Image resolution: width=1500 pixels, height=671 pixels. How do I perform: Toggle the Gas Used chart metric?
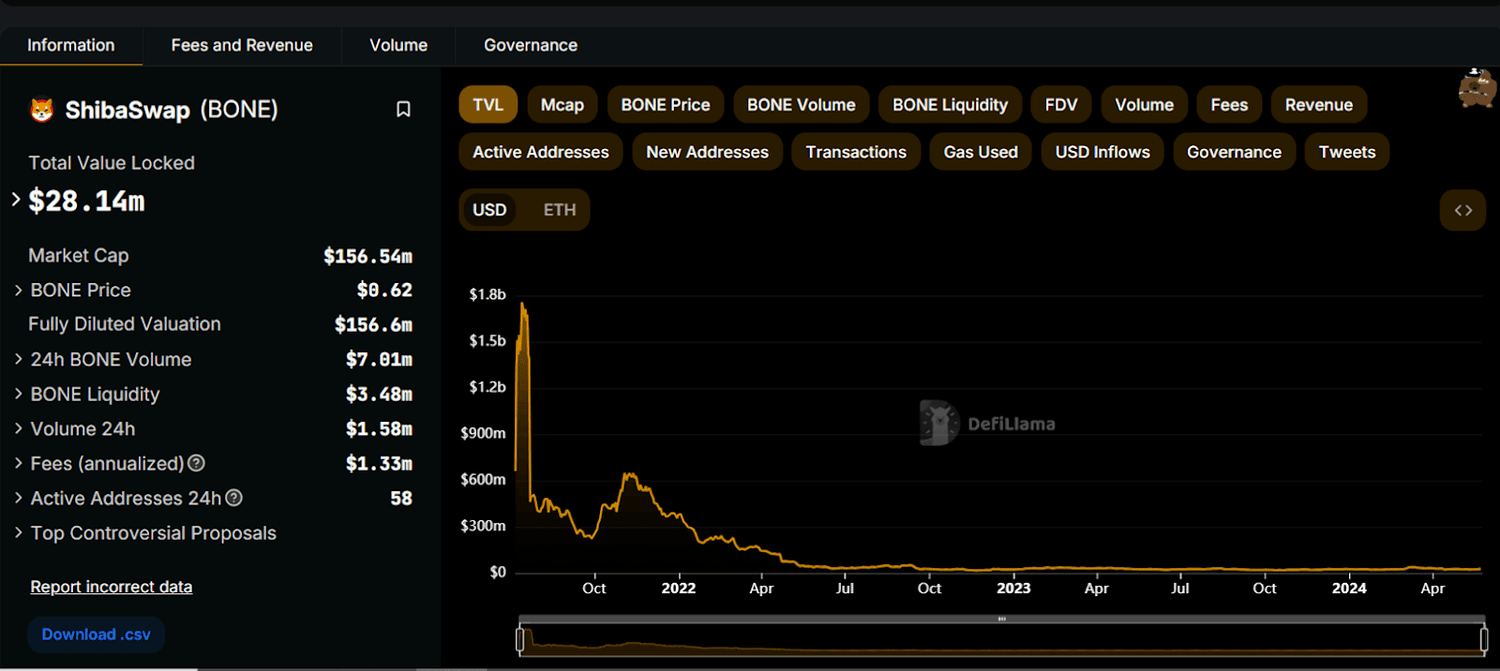(981, 152)
